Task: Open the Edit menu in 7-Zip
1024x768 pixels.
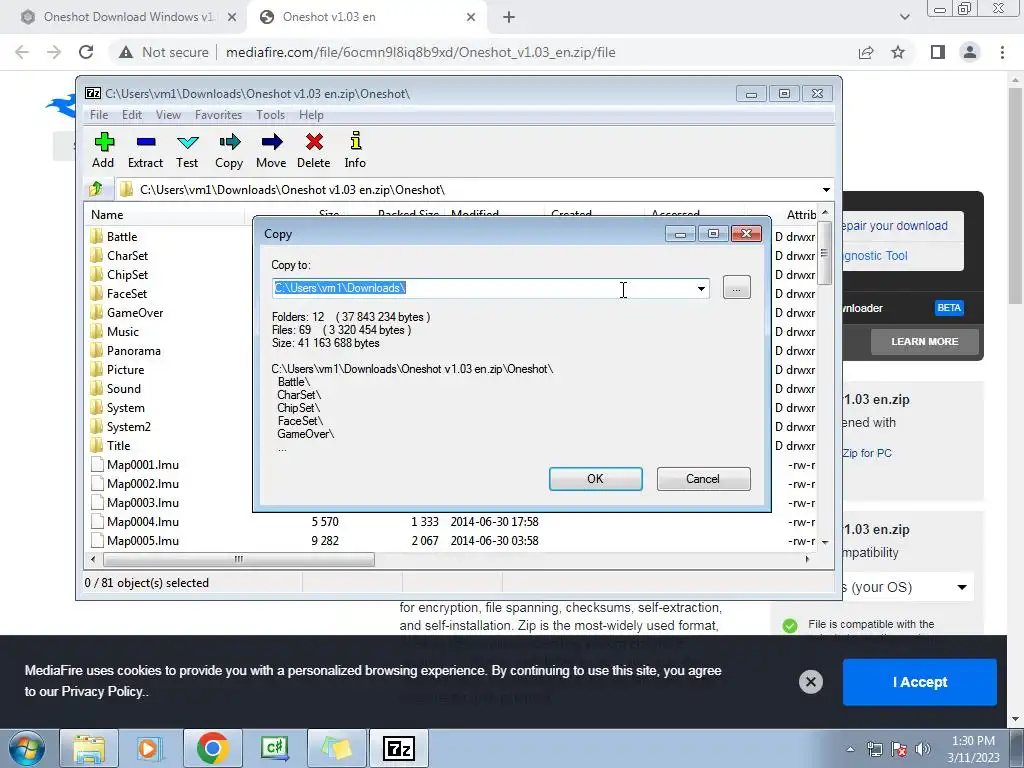Action: [x=132, y=114]
